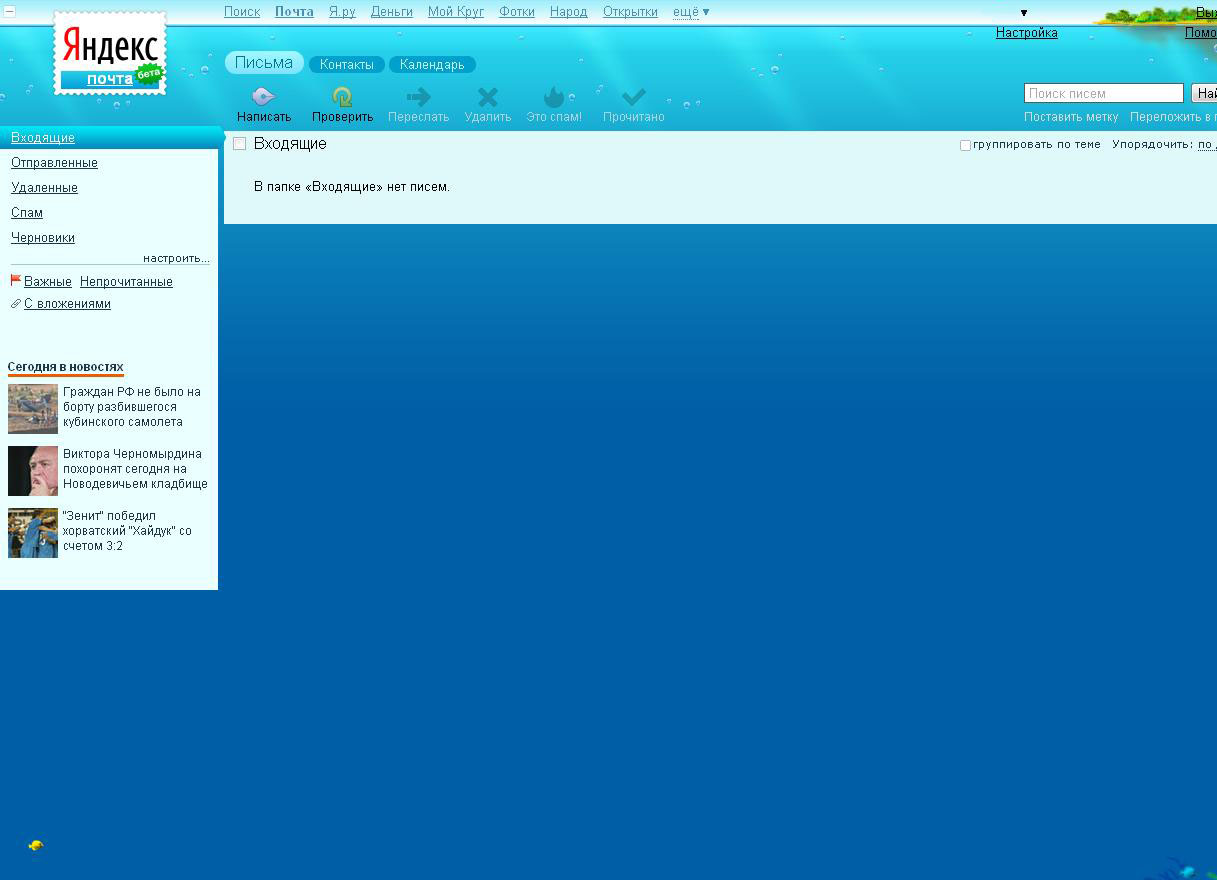The height and width of the screenshot is (880, 1217).
Task: Open the Фотки service link
Action: click(x=517, y=12)
